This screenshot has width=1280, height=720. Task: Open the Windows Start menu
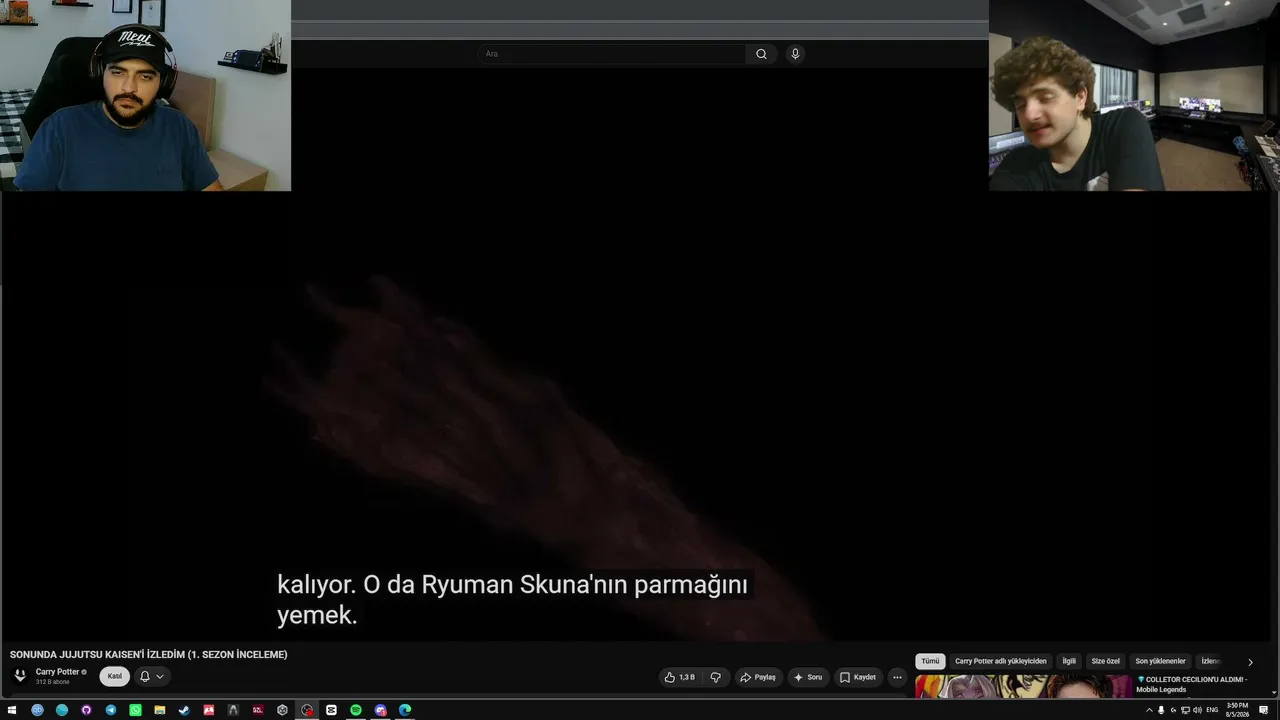click(x=12, y=710)
